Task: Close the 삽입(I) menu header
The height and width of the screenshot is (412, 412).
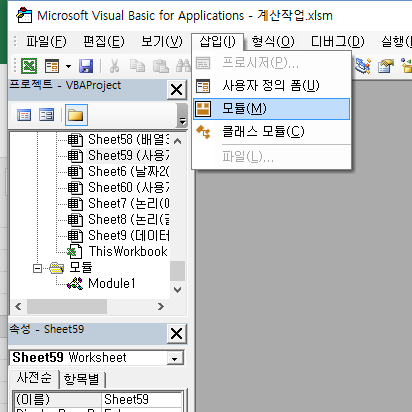Action: click(218, 42)
